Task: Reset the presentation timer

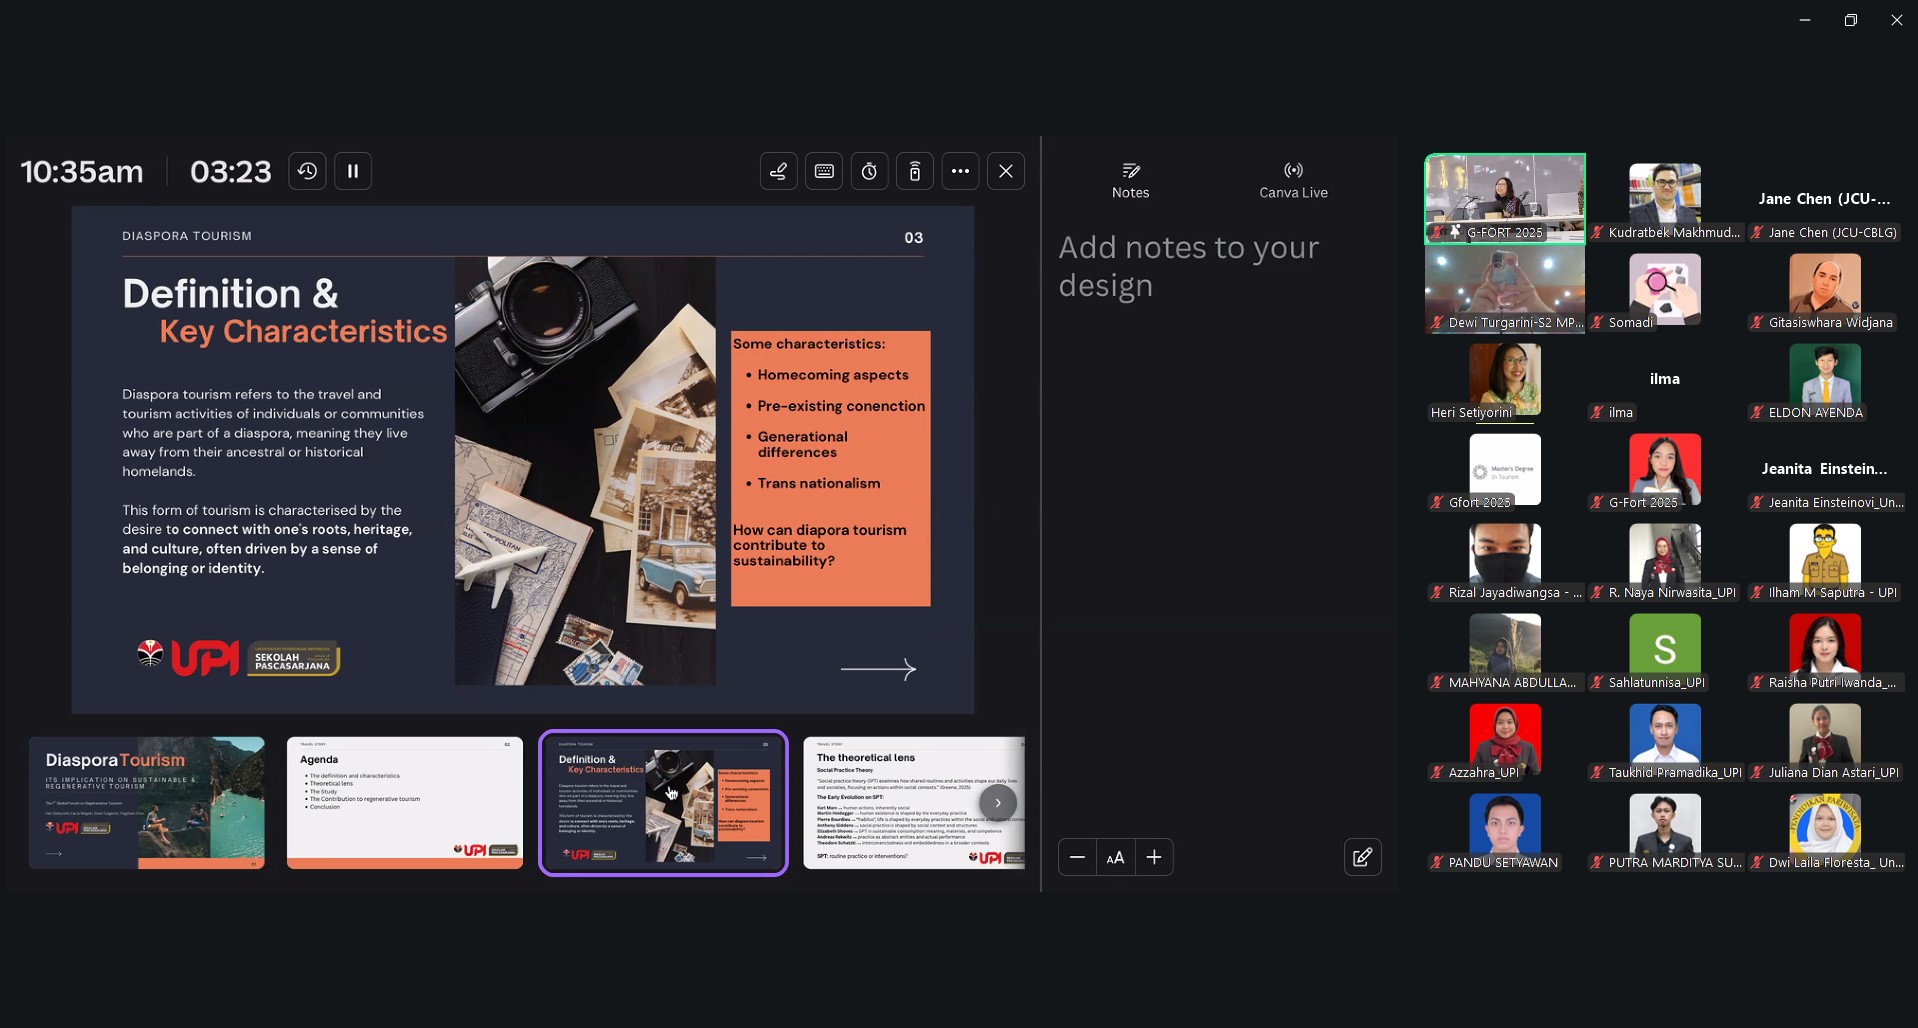Action: point(307,171)
